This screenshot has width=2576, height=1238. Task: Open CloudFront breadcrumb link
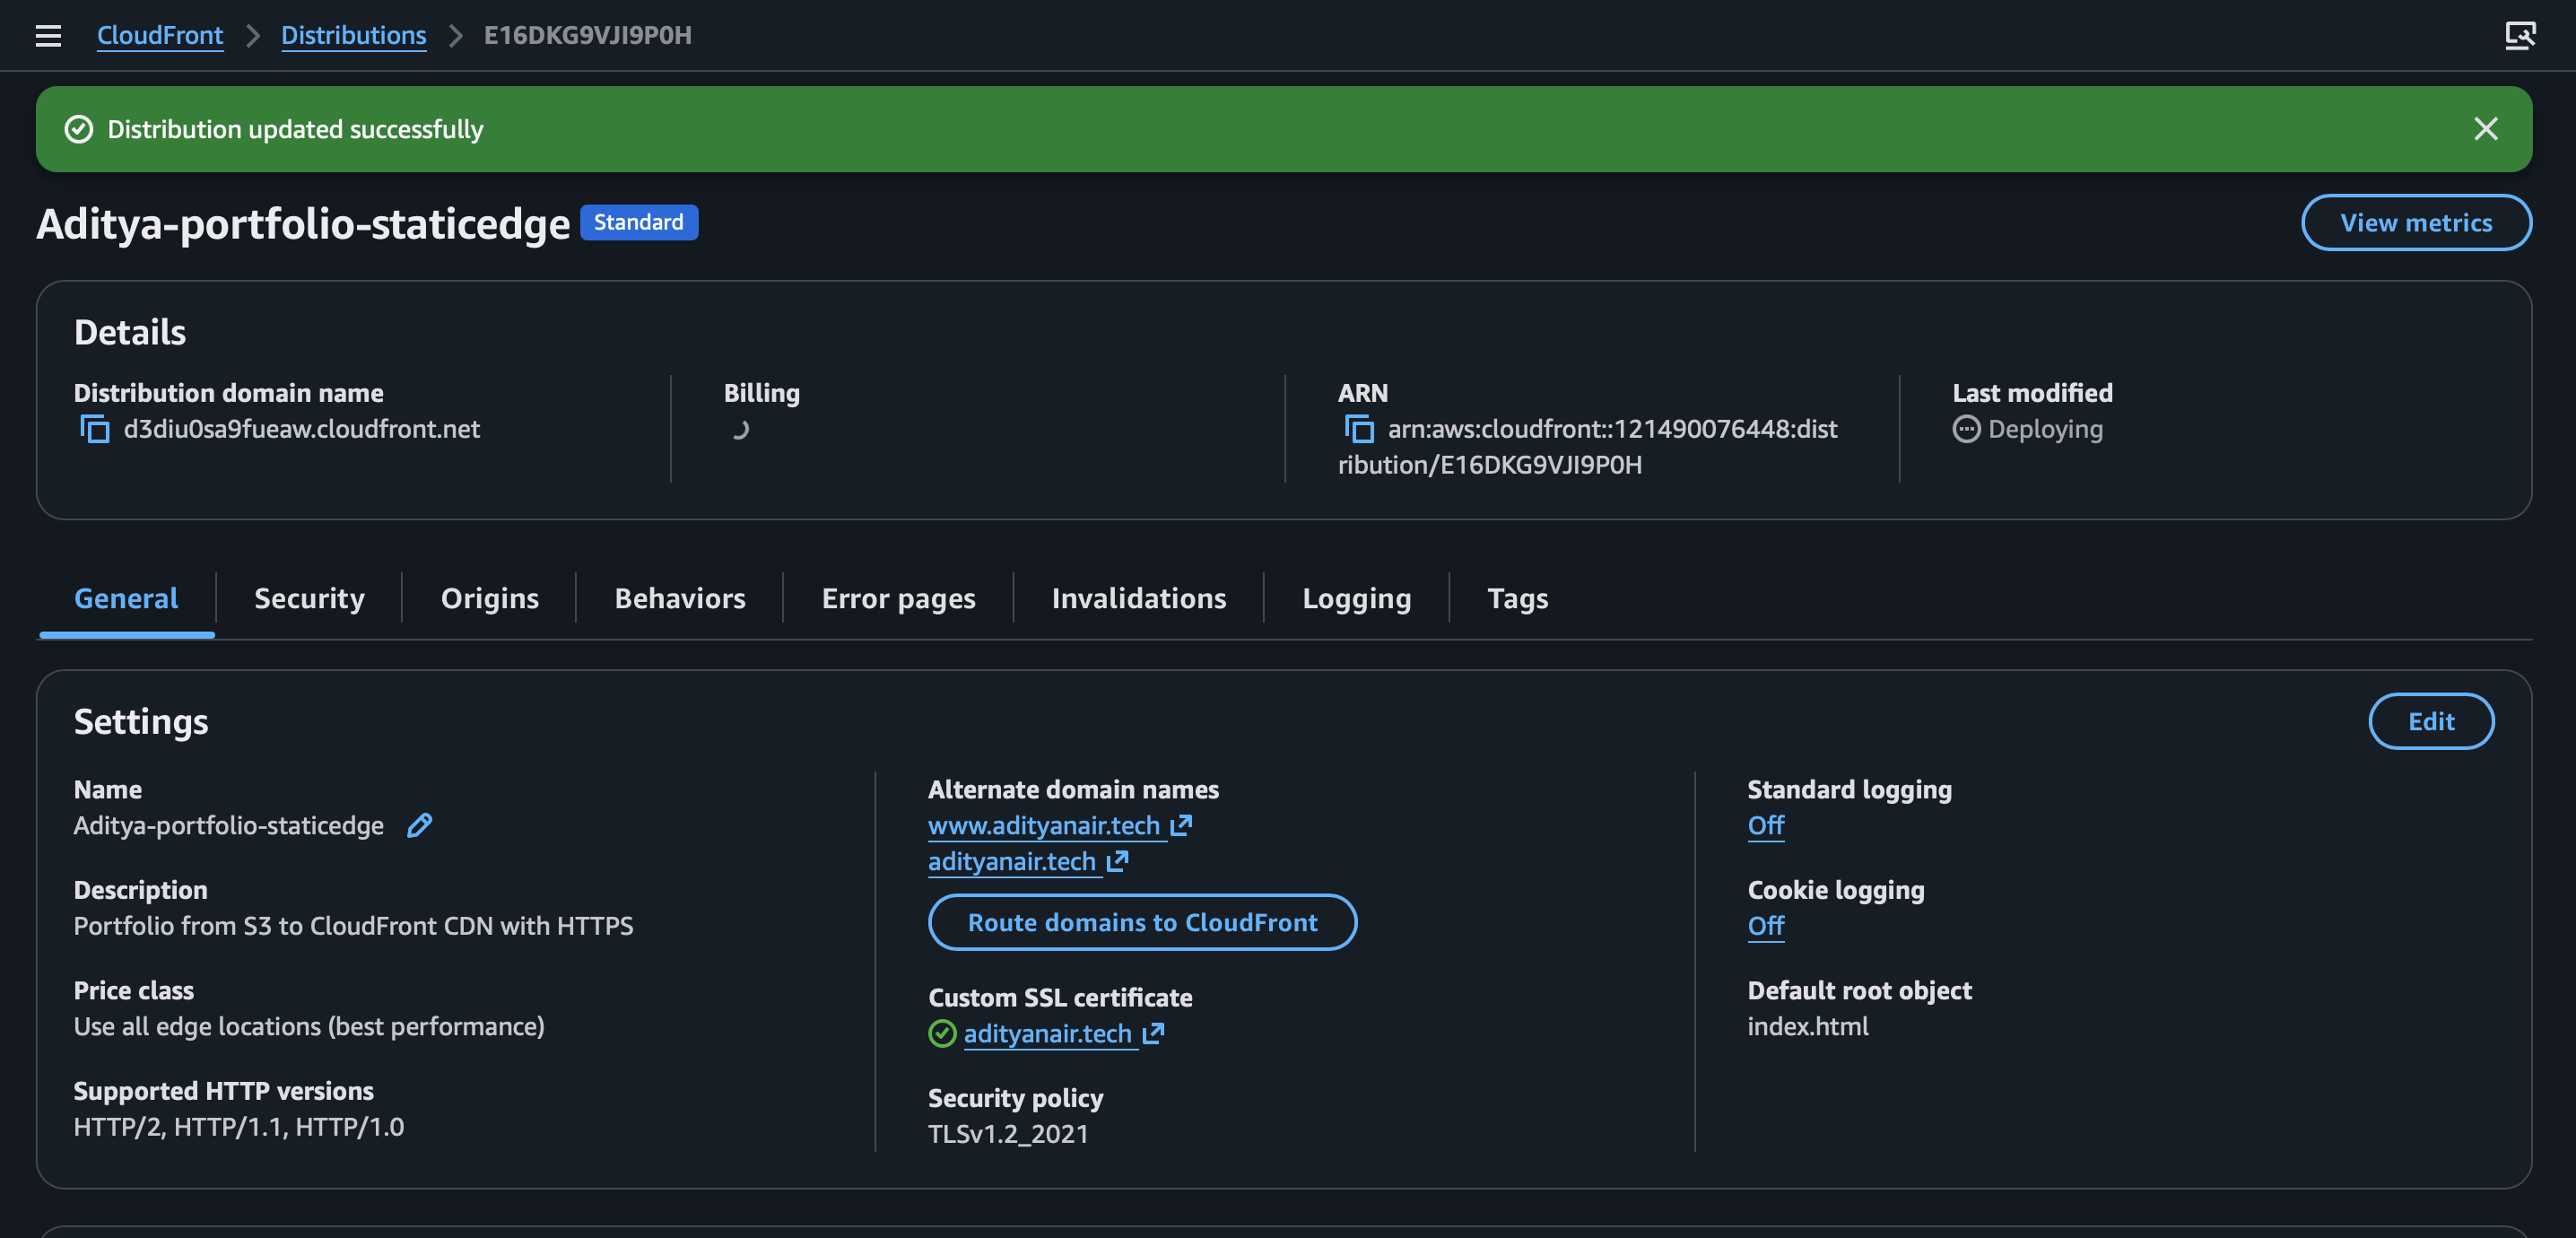160,36
